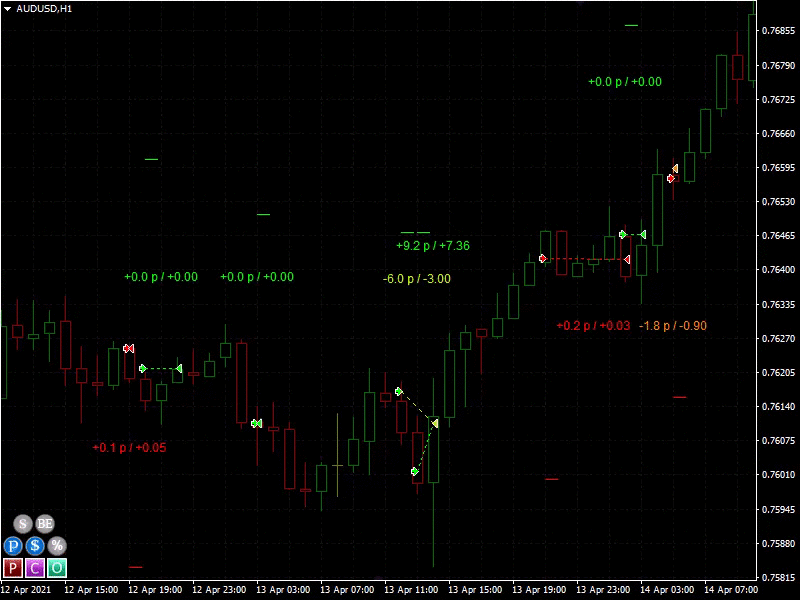Click the 0.76270 price axis label
Viewport: 800px width, 600px height.
click(779, 338)
